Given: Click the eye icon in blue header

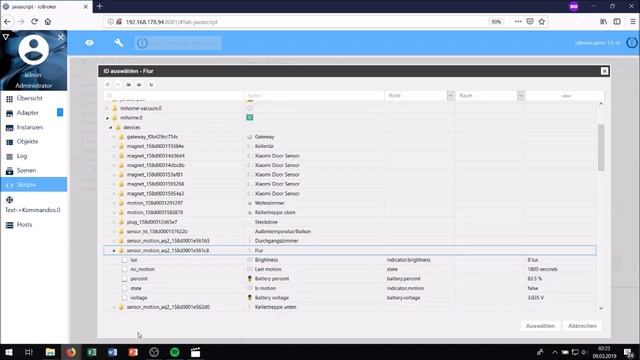Looking at the screenshot, I should [89, 43].
